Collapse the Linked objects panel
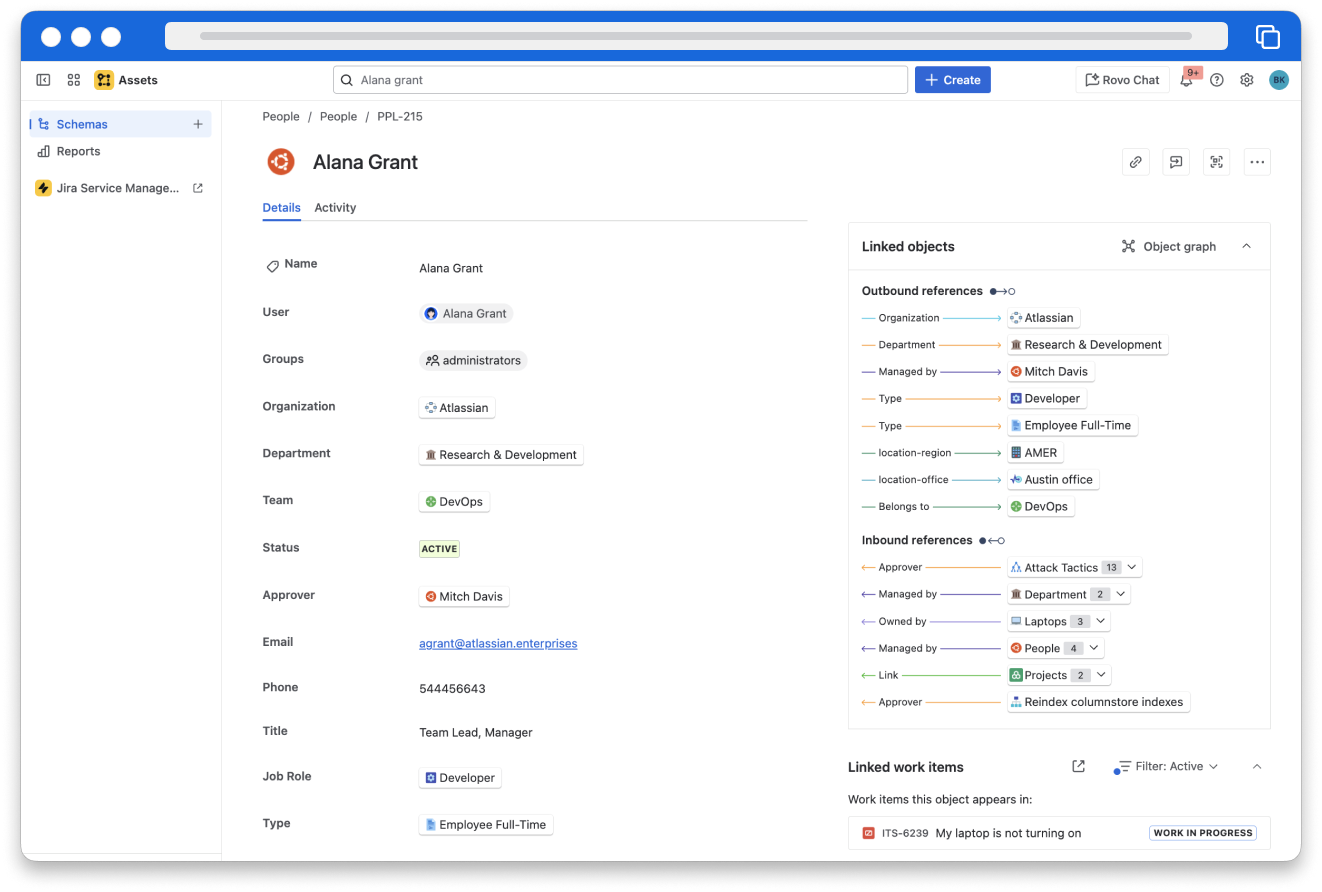Viewport: 1322px width, 892px height. [1246, 246]
